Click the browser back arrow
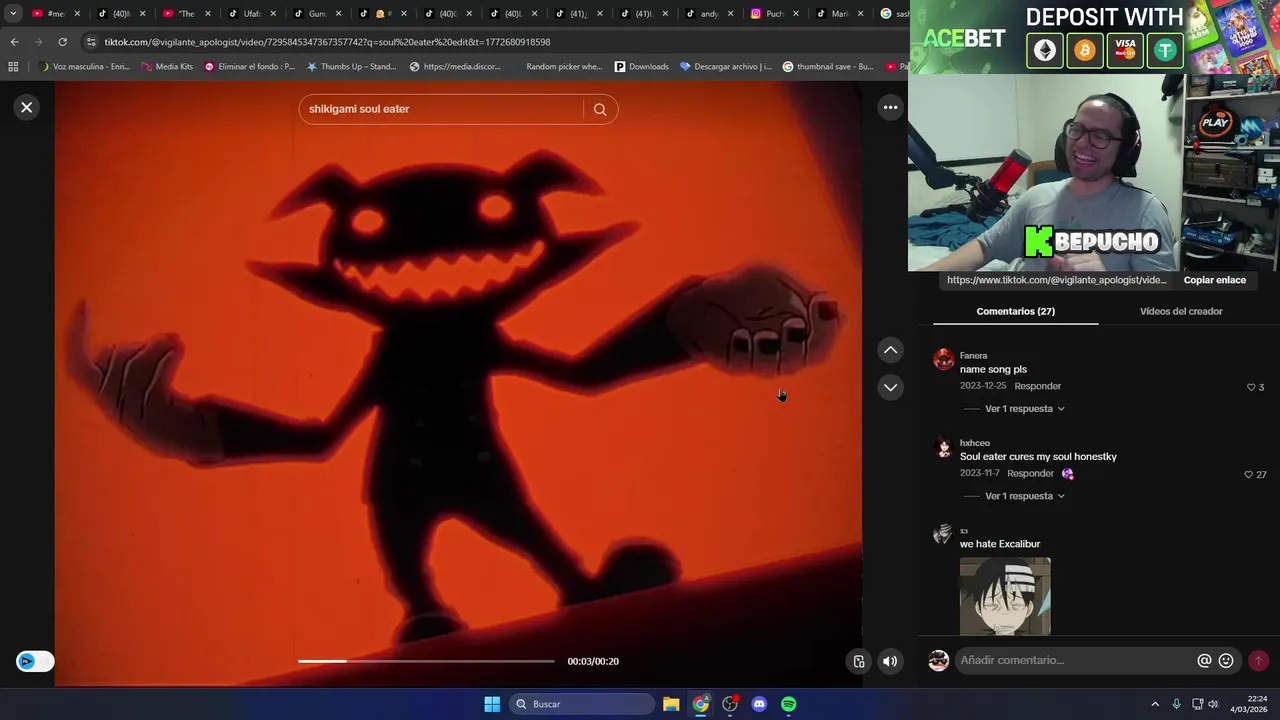1280x720 pixels. (14, 42)
